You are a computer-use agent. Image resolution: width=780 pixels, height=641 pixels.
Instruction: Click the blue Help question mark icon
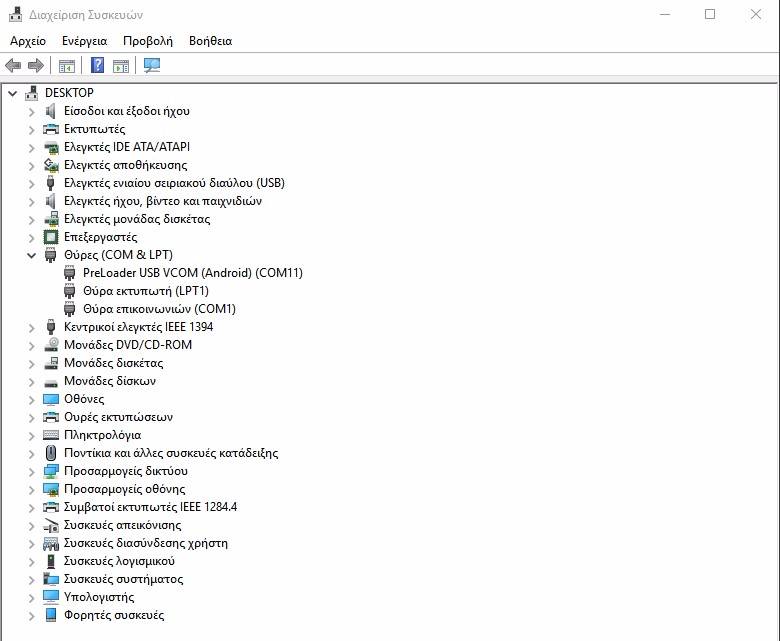tap(97, 66)
